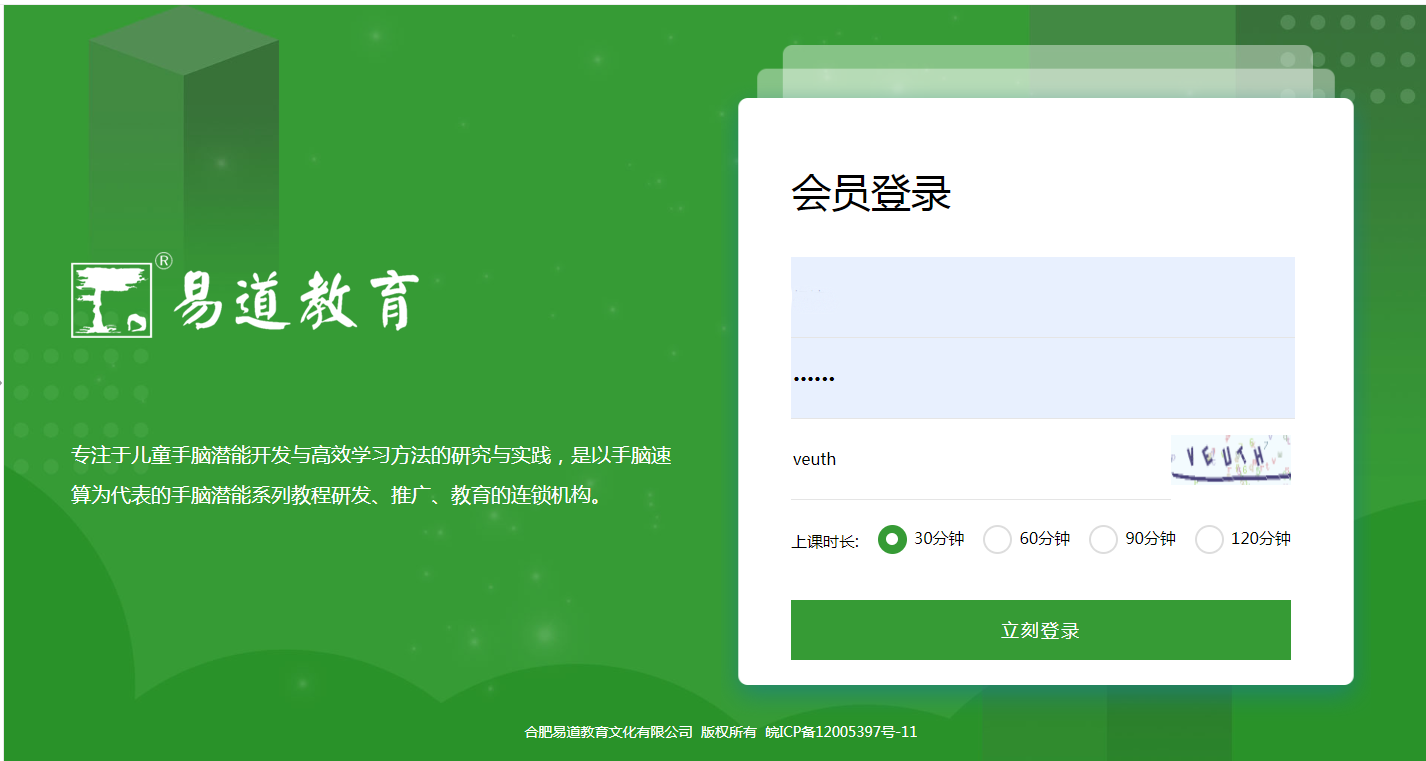Click the captcha text box containing veuth
The image size is (1426, 761).
tap(979, 459)
